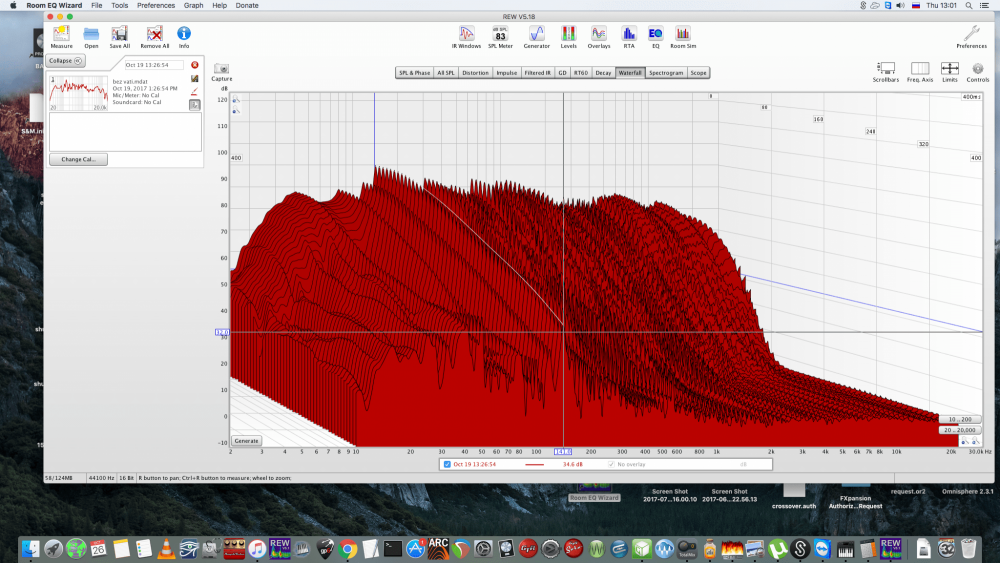Click the measurement notes icon below trace color
Viewport: 1000px width, 563px height.
pyautogui.click(x=195, y=105)
